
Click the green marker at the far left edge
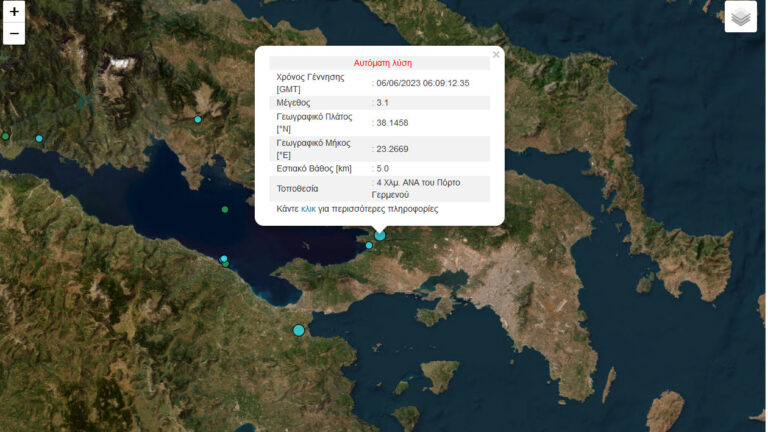click(x=5, y=136)
